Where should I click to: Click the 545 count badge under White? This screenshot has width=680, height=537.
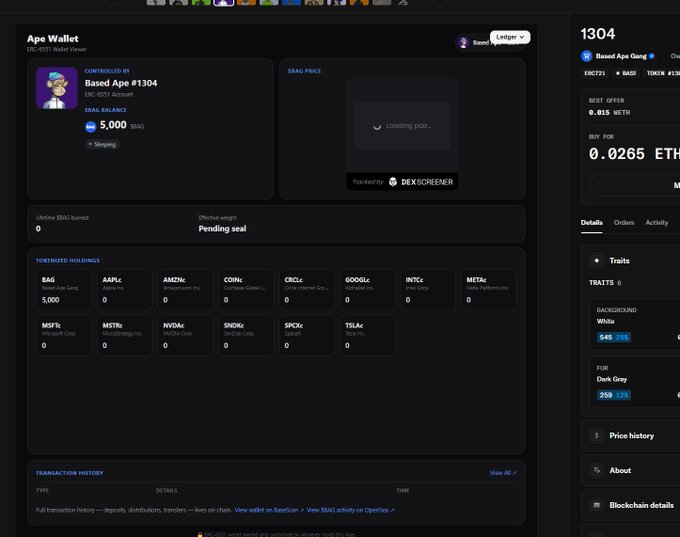(x=614, y=337)
